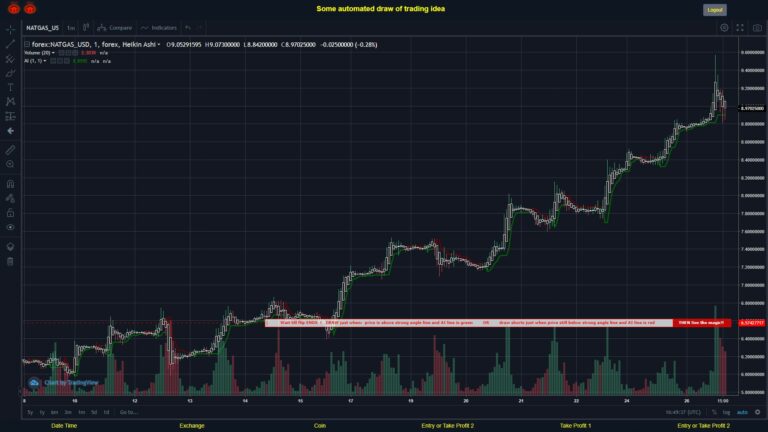Select the crosshair cursor tool
The width and height of the screenshot is (768, 432).
tap(10, 30)
